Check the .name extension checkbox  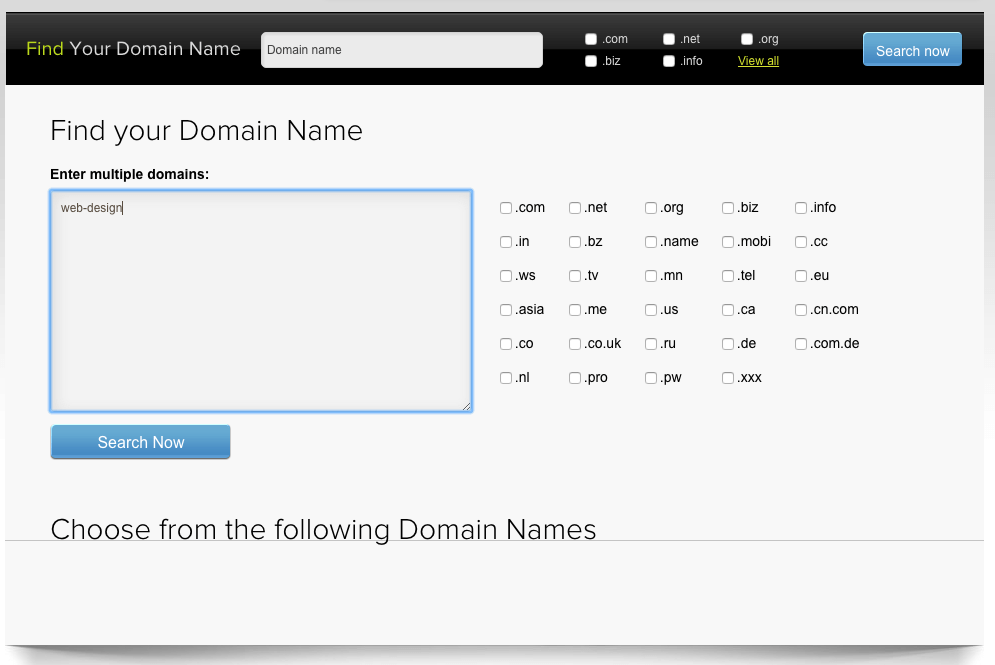click(x=650, y=241)
